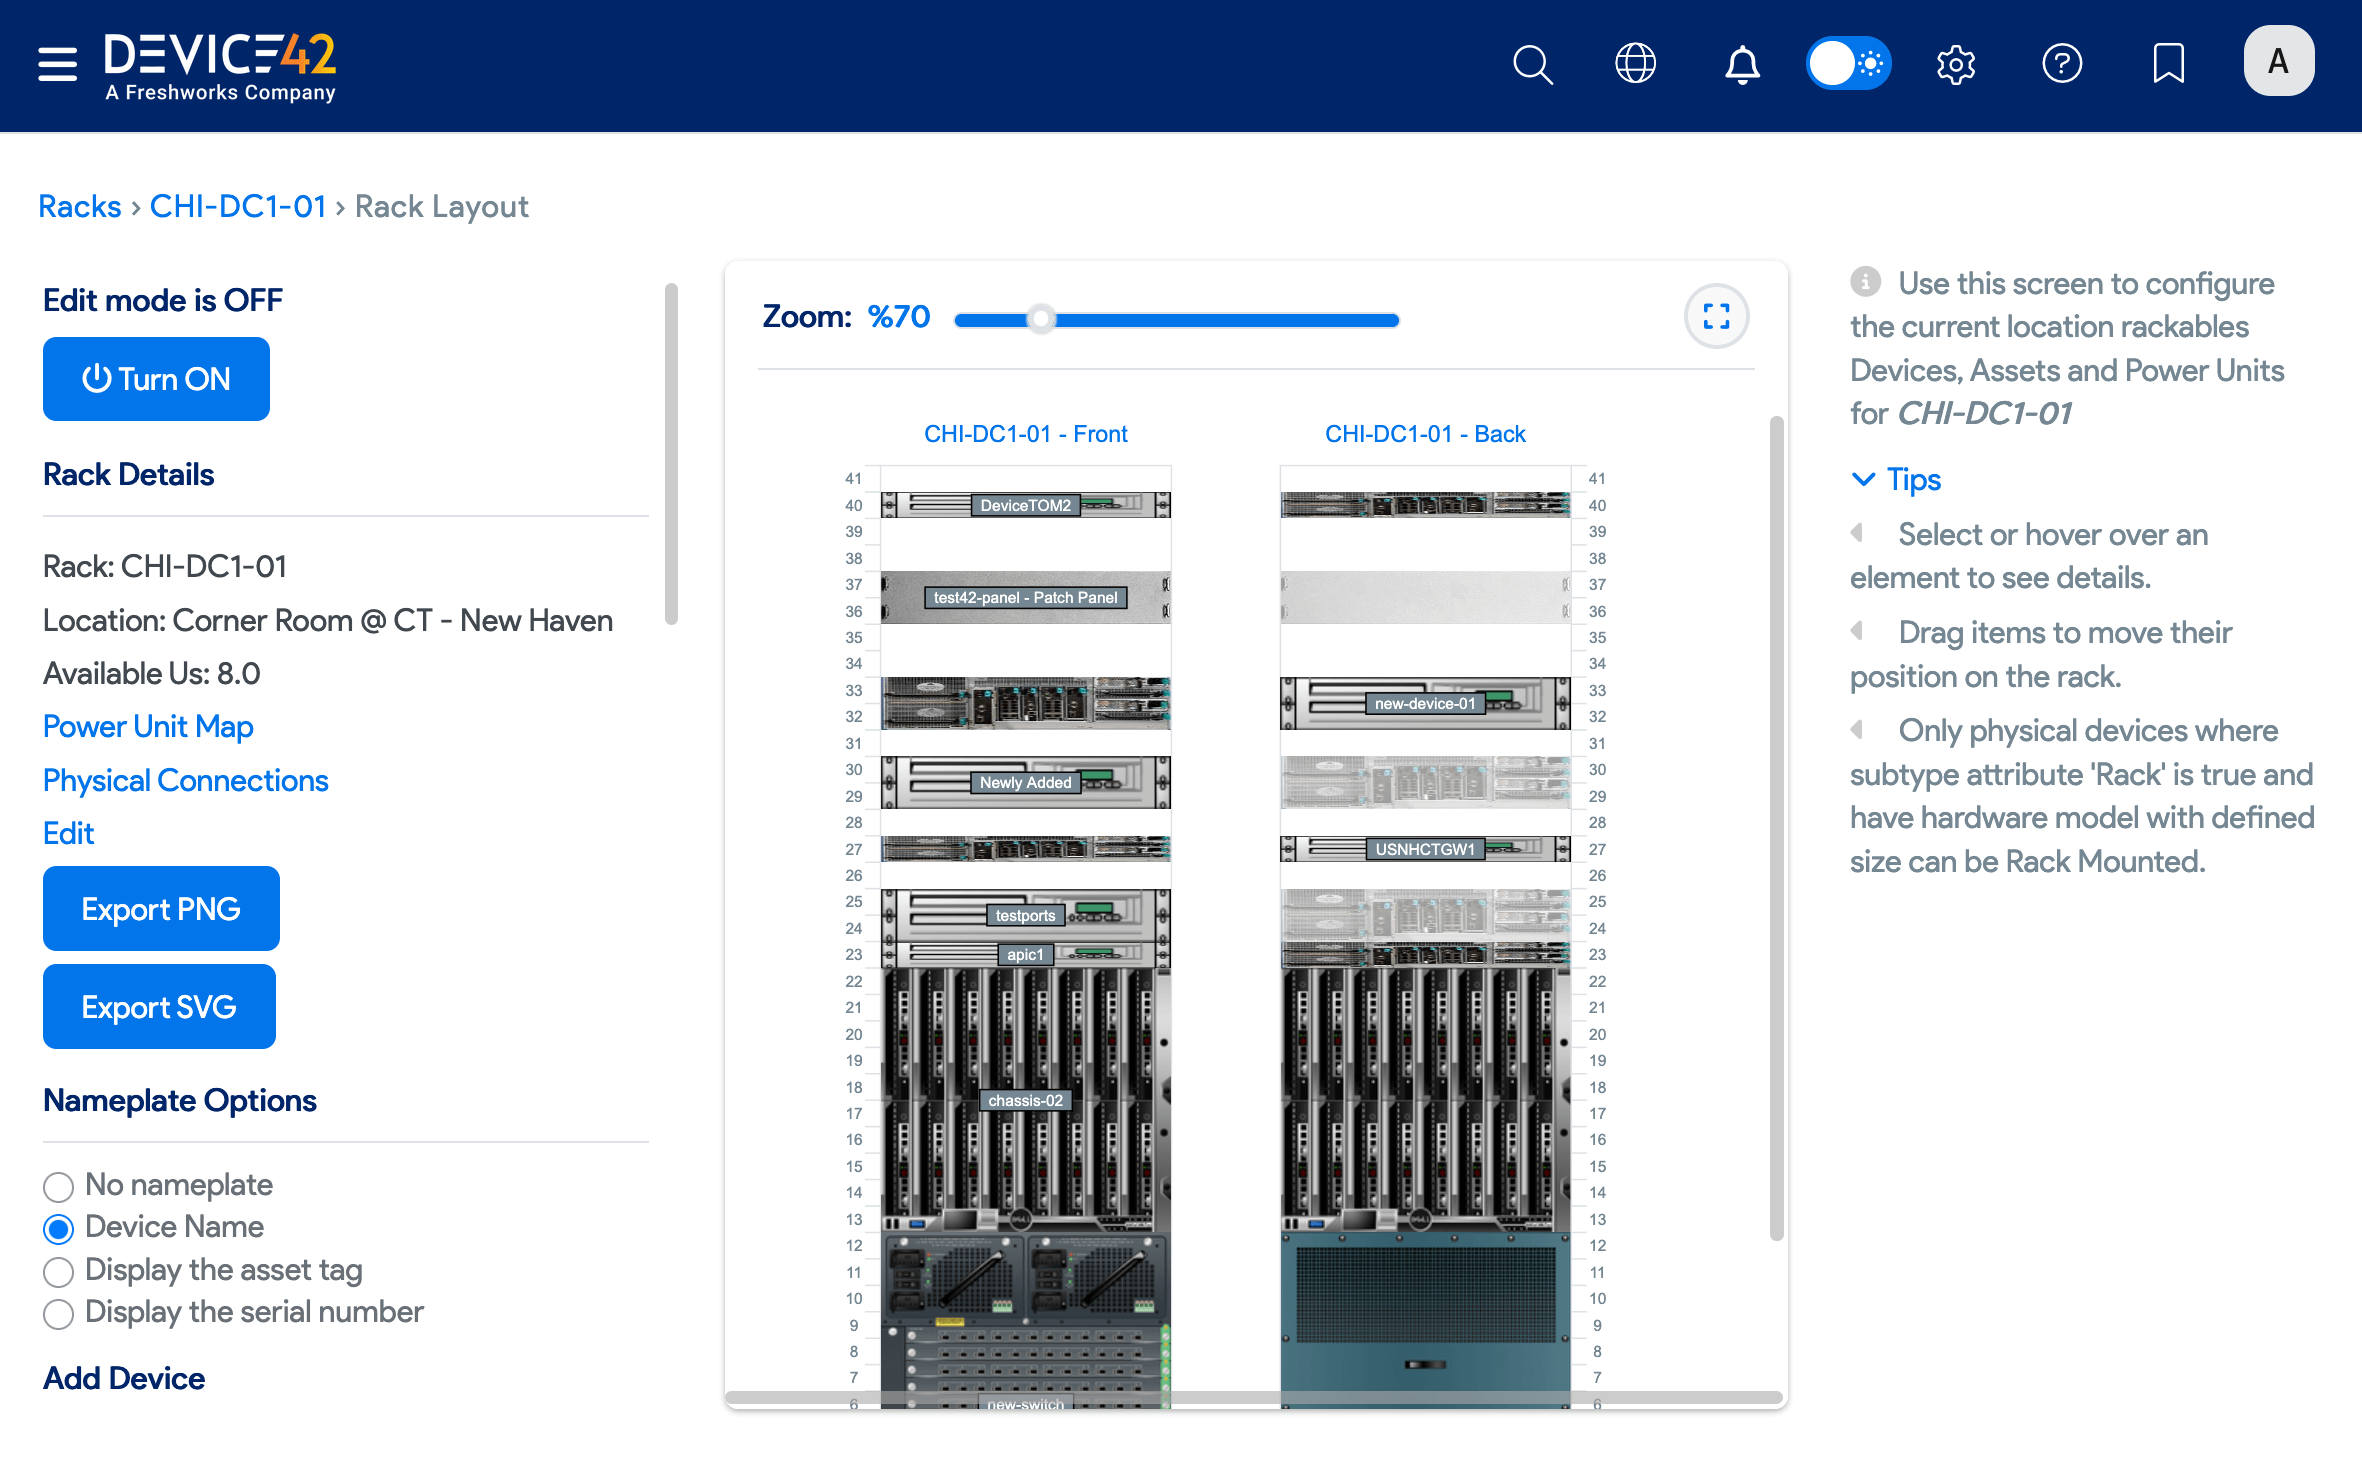Open the user avatar menu

(2278, 62)
